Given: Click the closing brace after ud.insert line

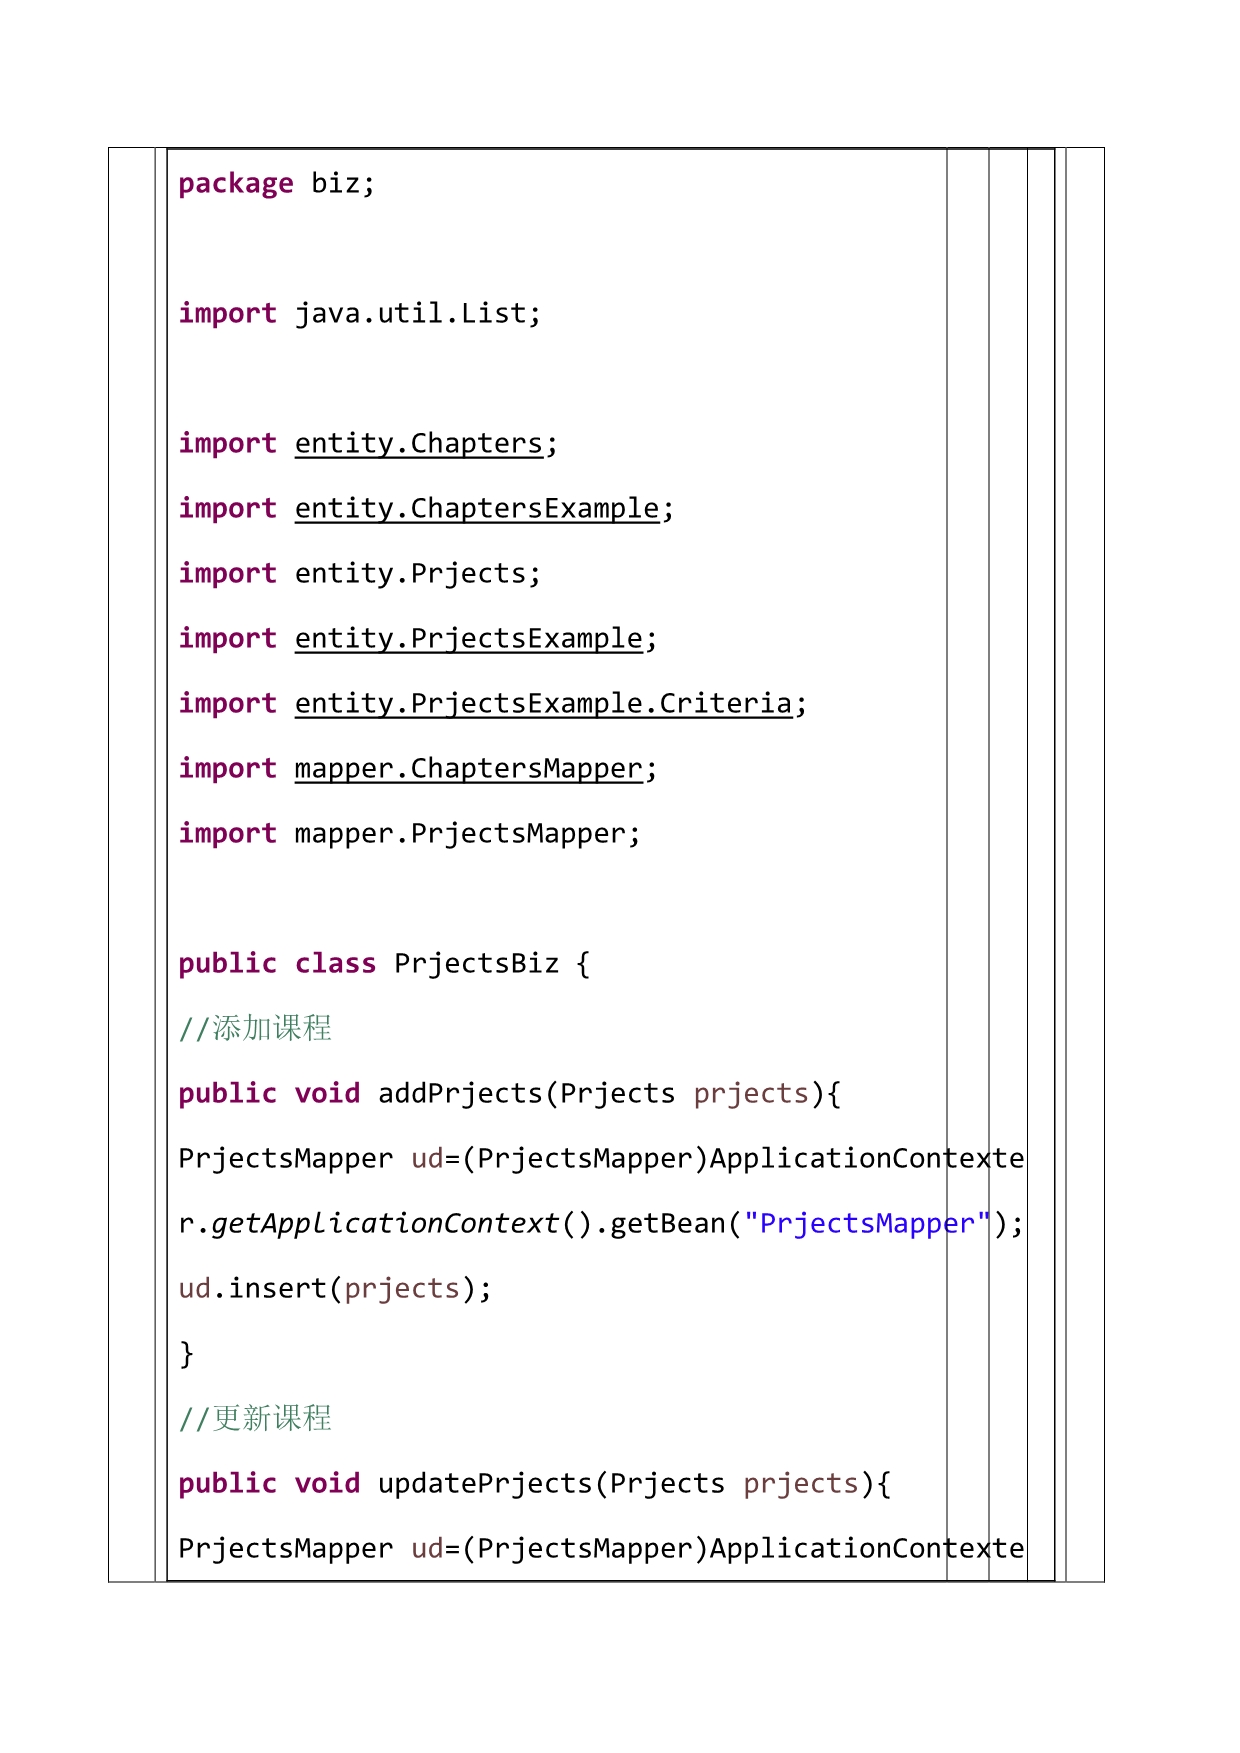Looking at the screenshot, I should (x=186, y=1354).
